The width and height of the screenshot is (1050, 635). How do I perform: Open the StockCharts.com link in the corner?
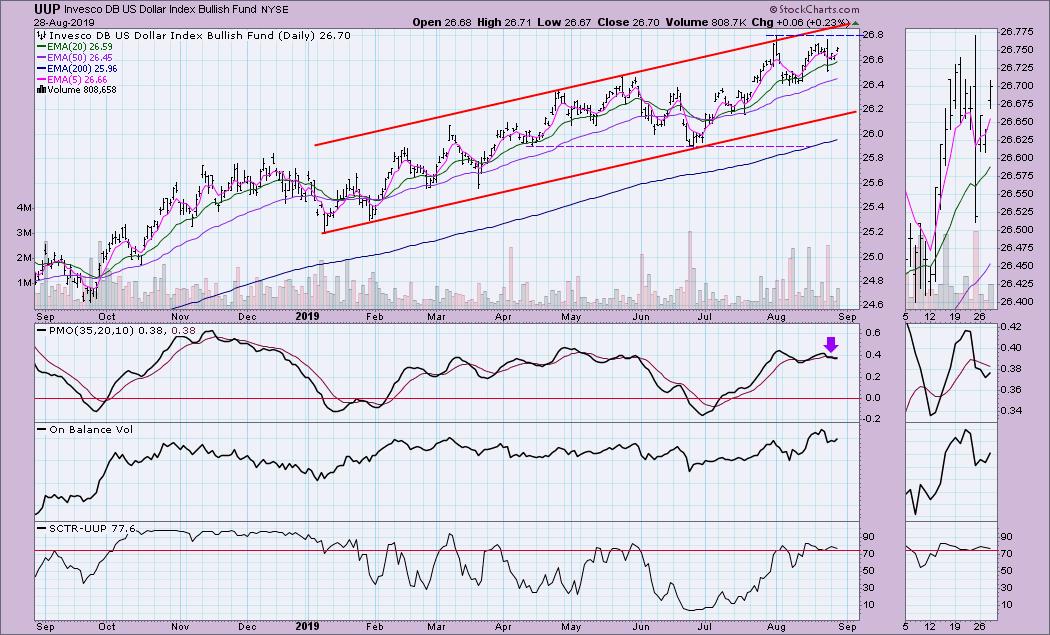click(814, 9)
